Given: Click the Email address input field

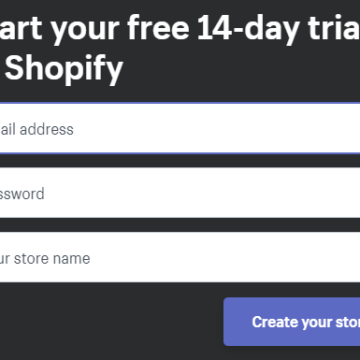Looking at the screenshot, I should (180, 129).
